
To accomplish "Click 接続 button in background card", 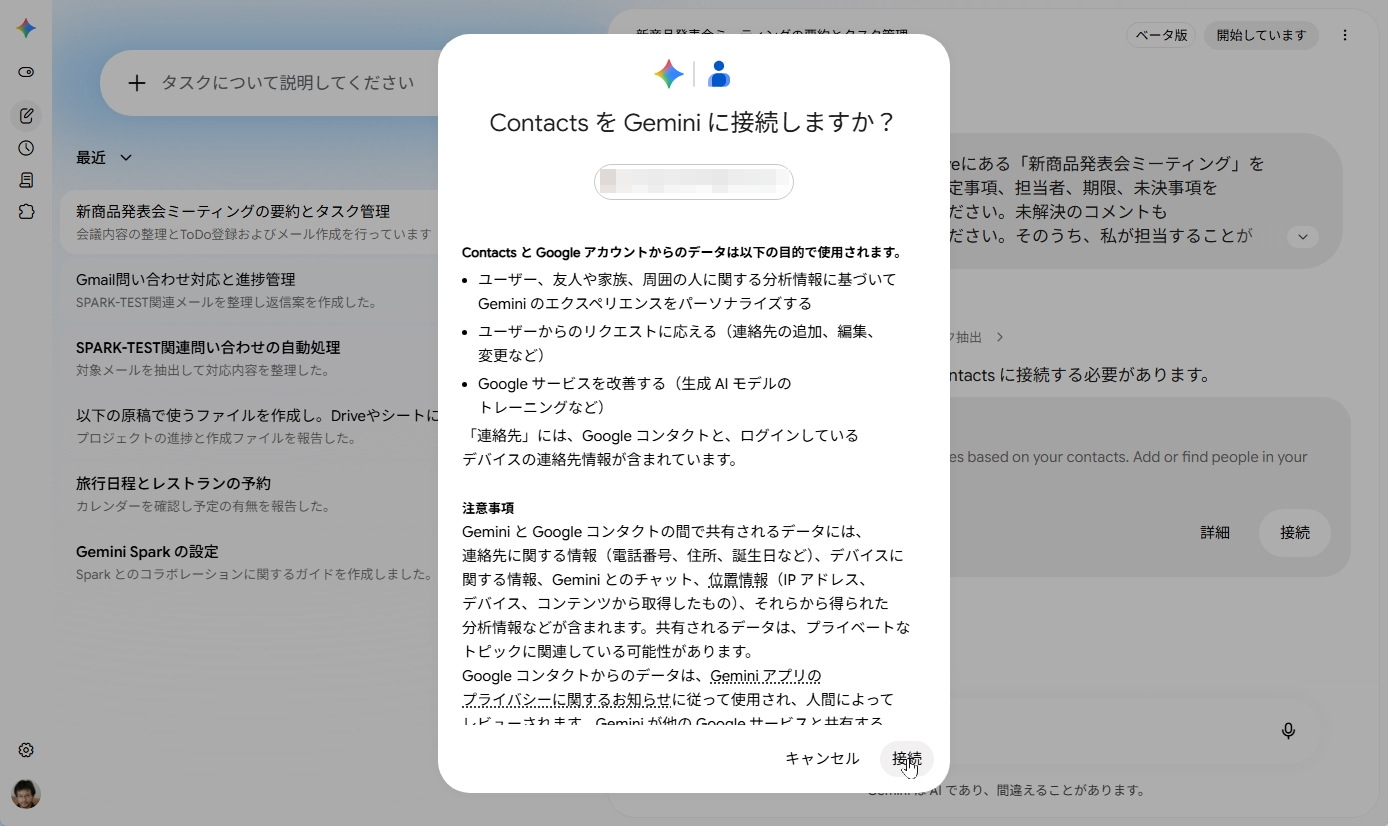I will [x=1295, y=533].
